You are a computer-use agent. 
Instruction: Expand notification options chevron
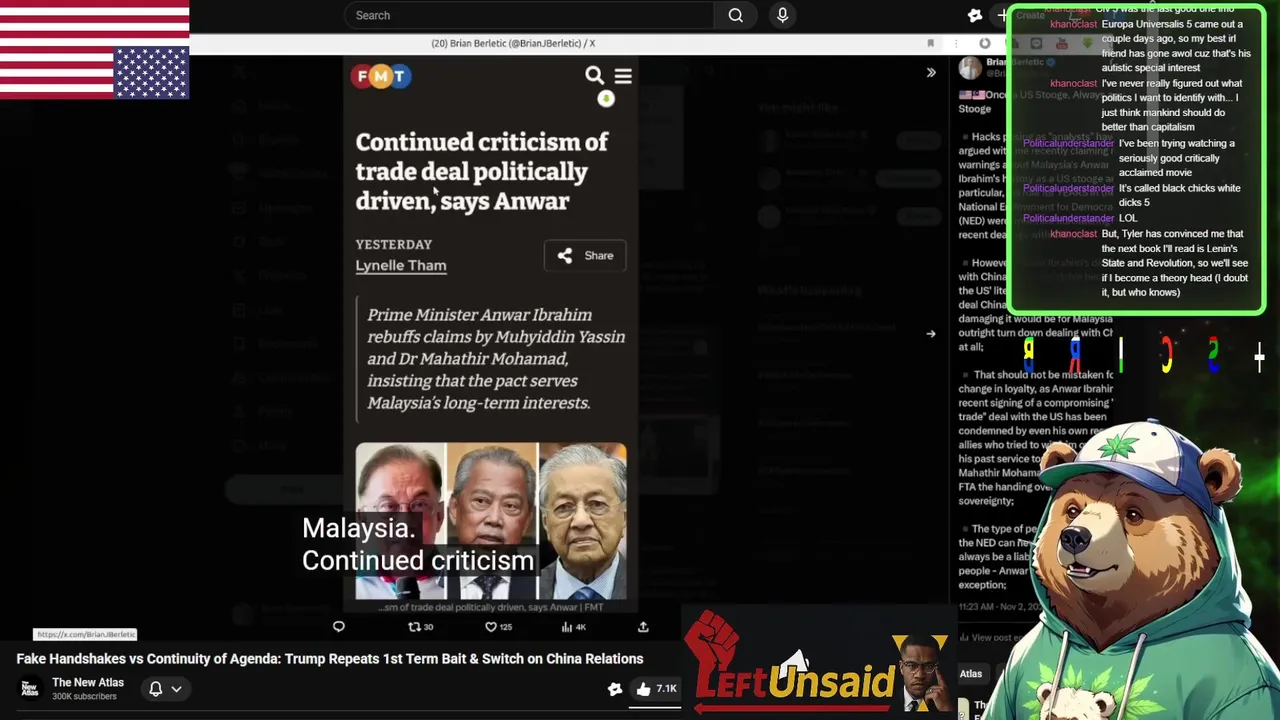click(x=176, y=689)
